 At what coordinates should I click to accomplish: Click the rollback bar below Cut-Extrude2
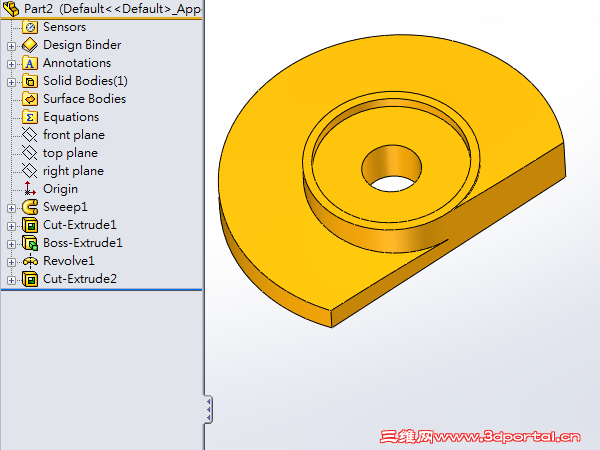coord(101,290)
